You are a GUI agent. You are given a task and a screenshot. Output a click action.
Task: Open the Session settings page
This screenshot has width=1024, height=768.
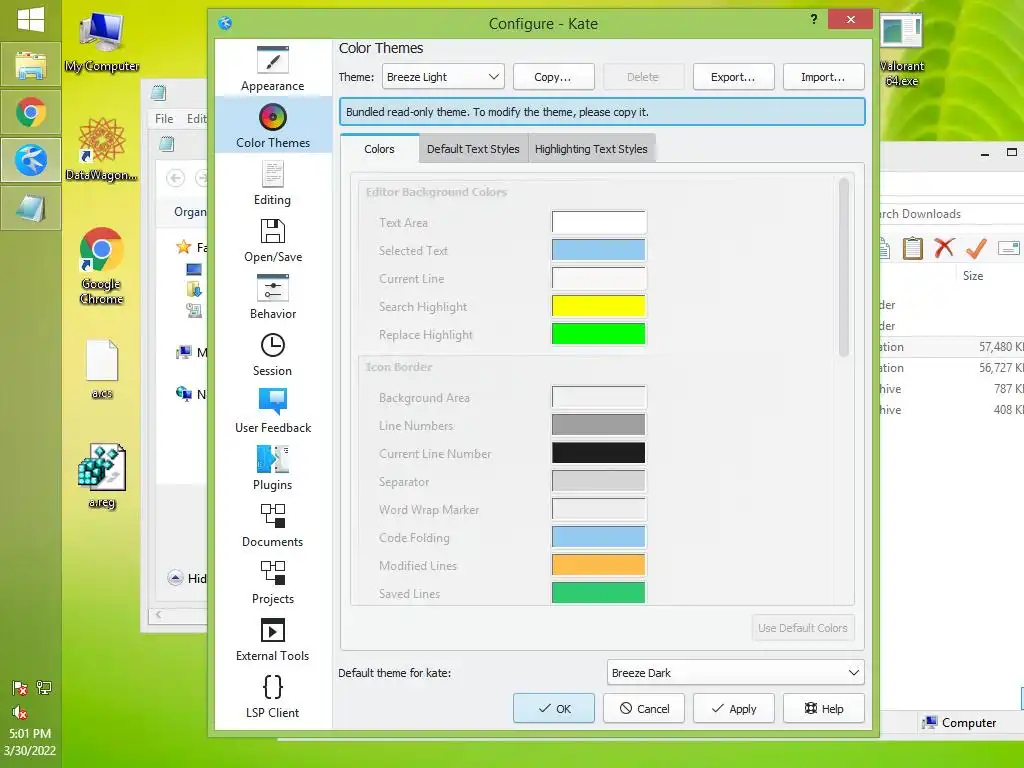point(272,354)
